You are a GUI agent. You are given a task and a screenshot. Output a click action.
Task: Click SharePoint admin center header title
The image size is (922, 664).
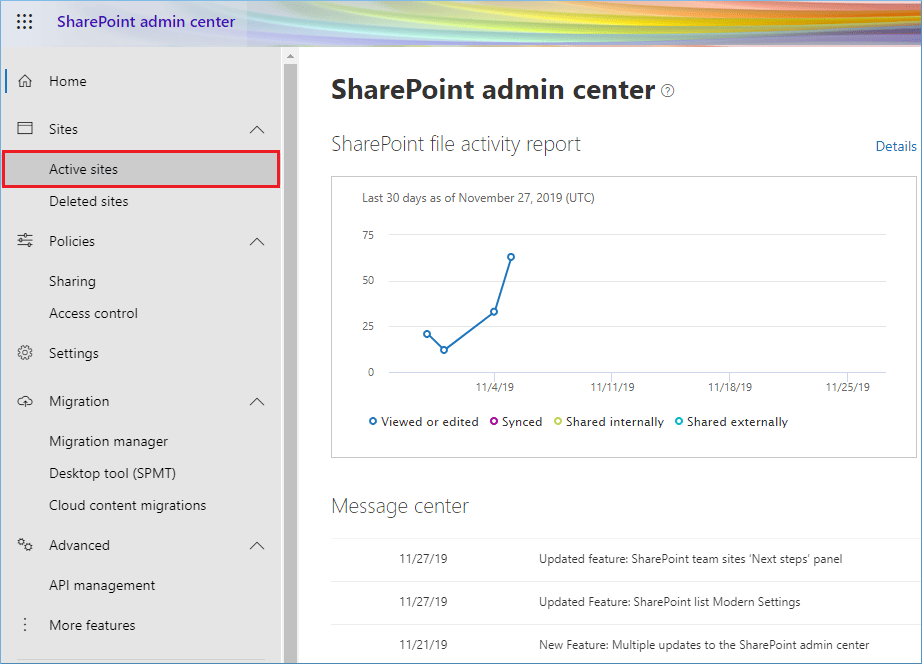pos(146,22)
